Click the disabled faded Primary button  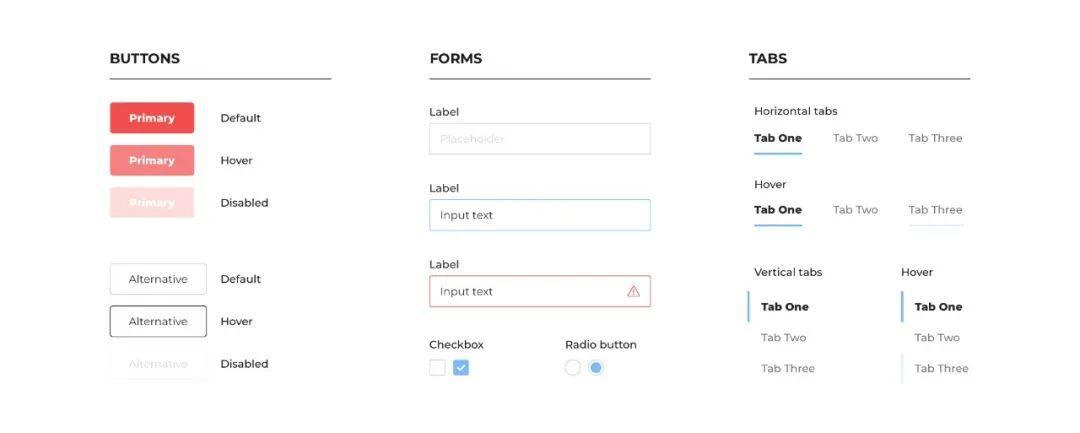pyautogui.click(x=152, y=203)
